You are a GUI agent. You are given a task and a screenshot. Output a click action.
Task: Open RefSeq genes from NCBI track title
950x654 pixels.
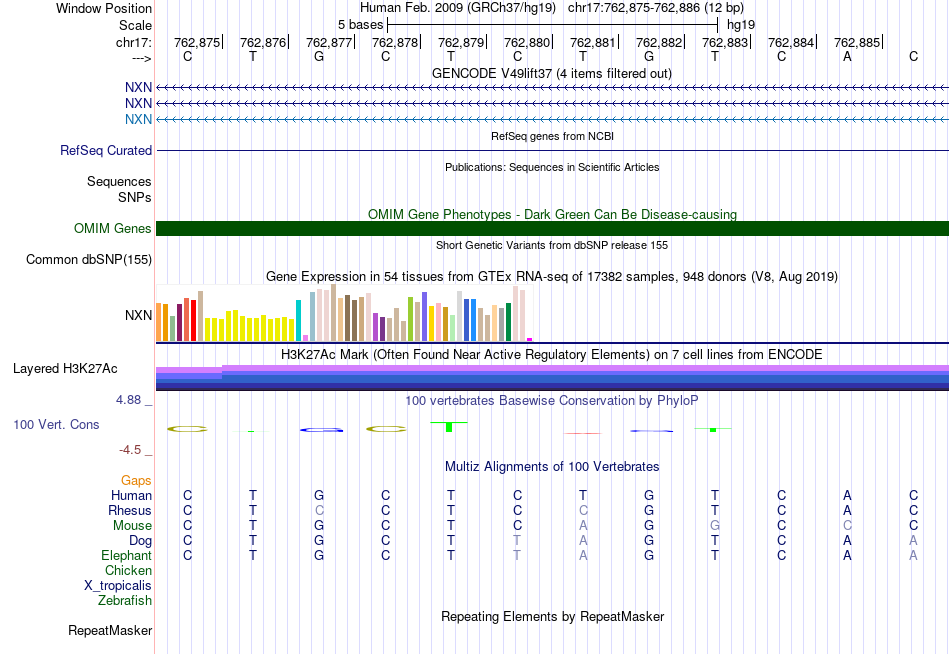click(x=552, y=136)
